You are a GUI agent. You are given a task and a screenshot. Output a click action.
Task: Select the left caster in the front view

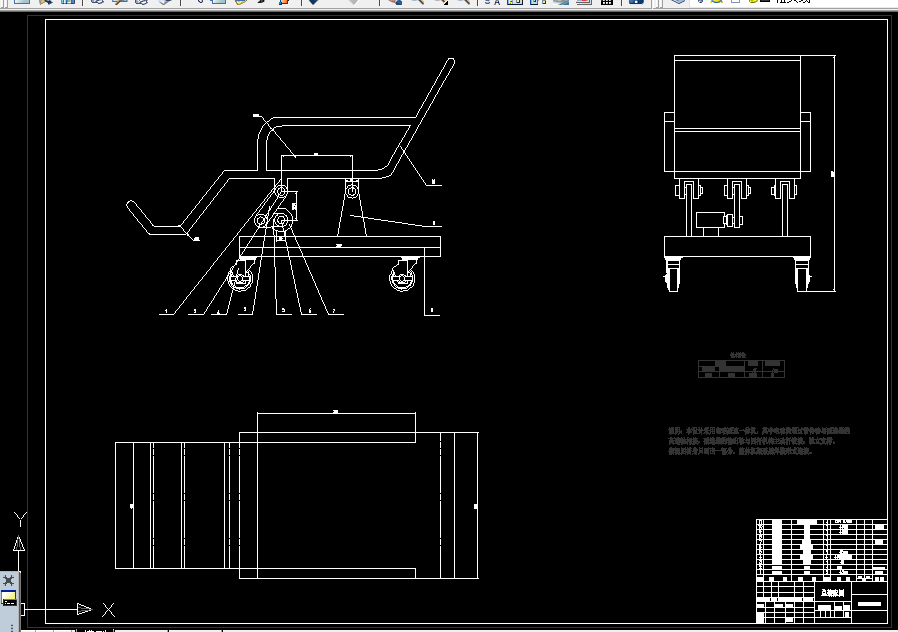(673, 275)
